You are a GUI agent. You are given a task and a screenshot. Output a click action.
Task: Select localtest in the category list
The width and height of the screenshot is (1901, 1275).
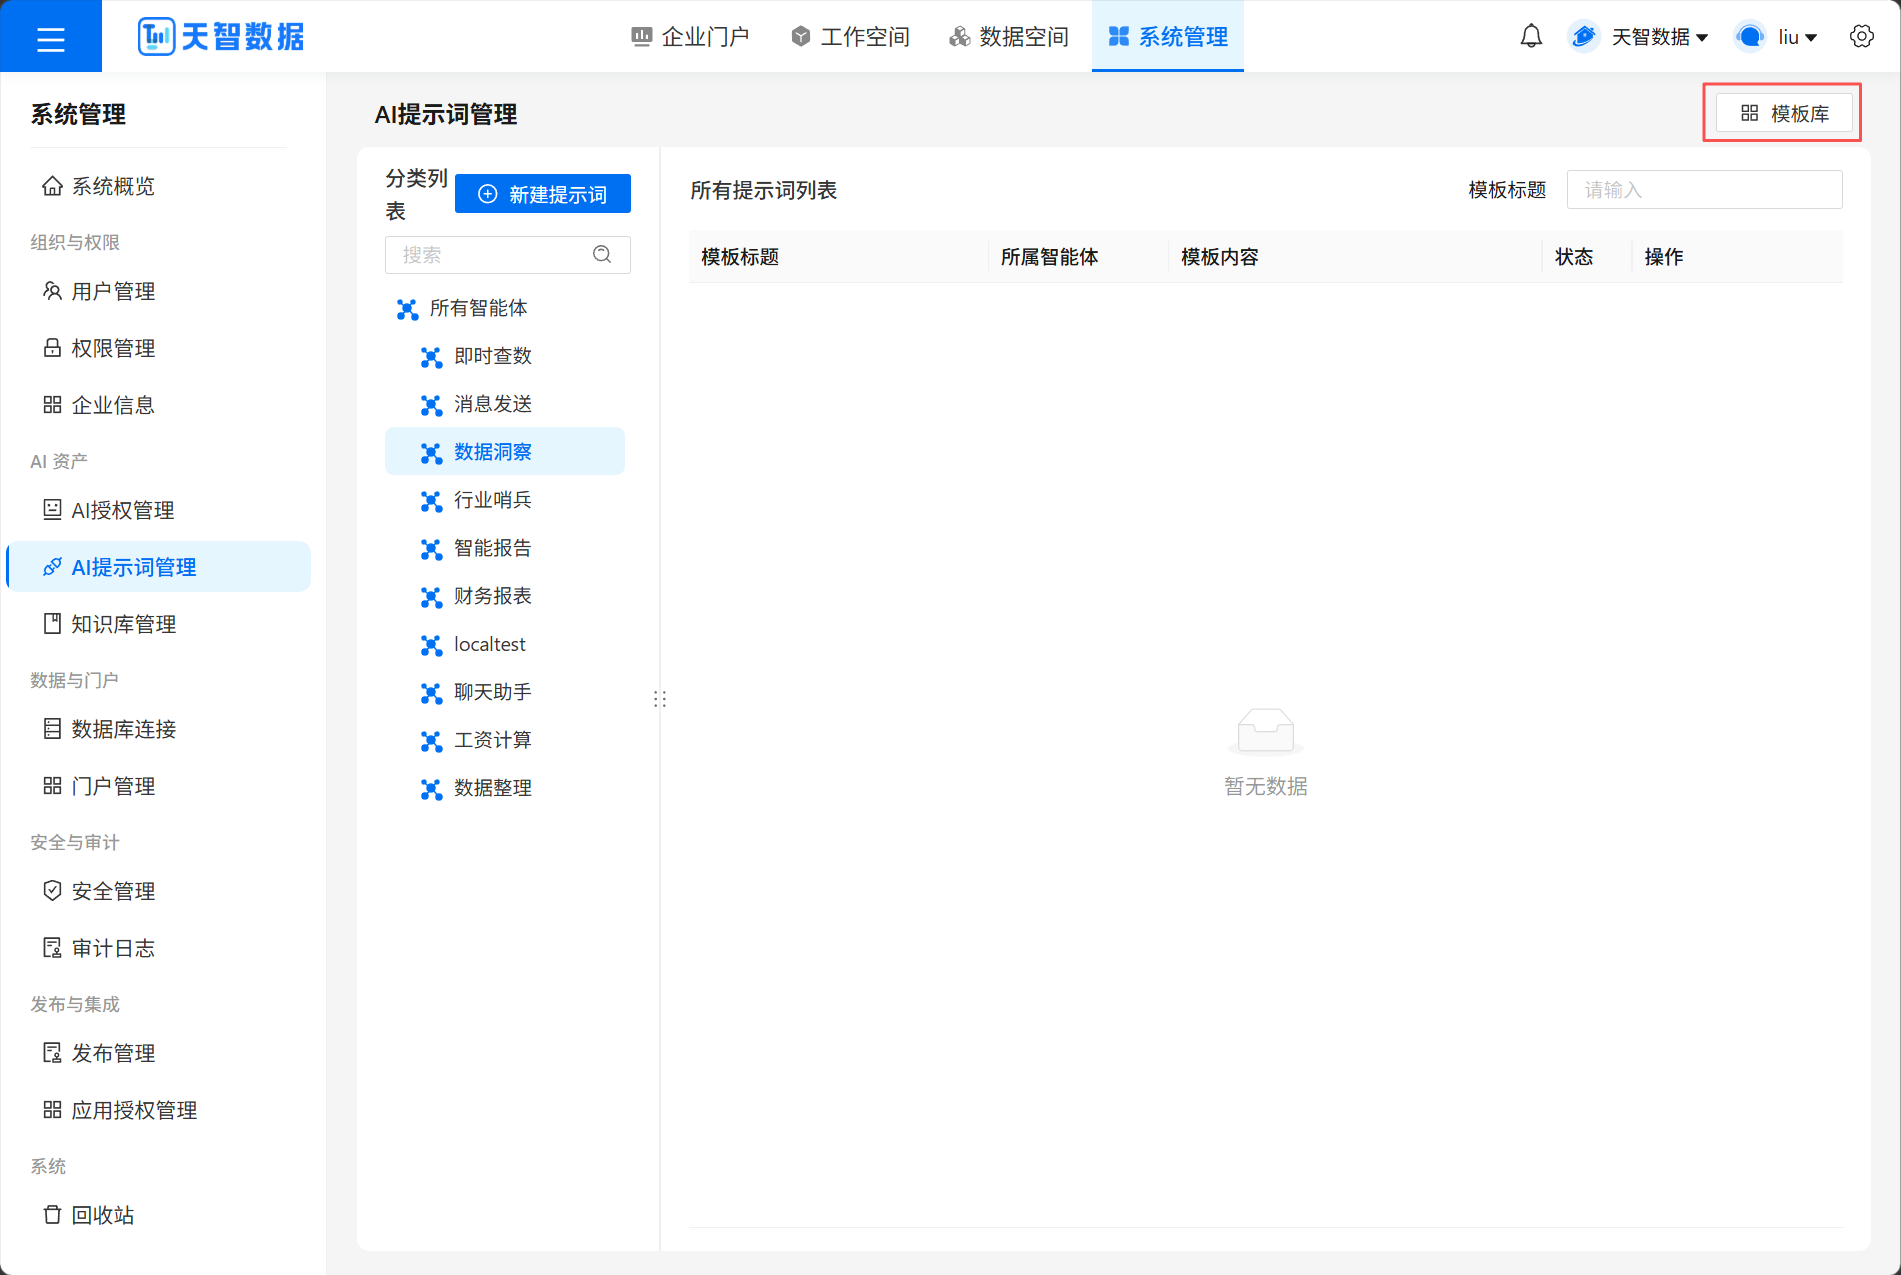[x=505, y=644]
